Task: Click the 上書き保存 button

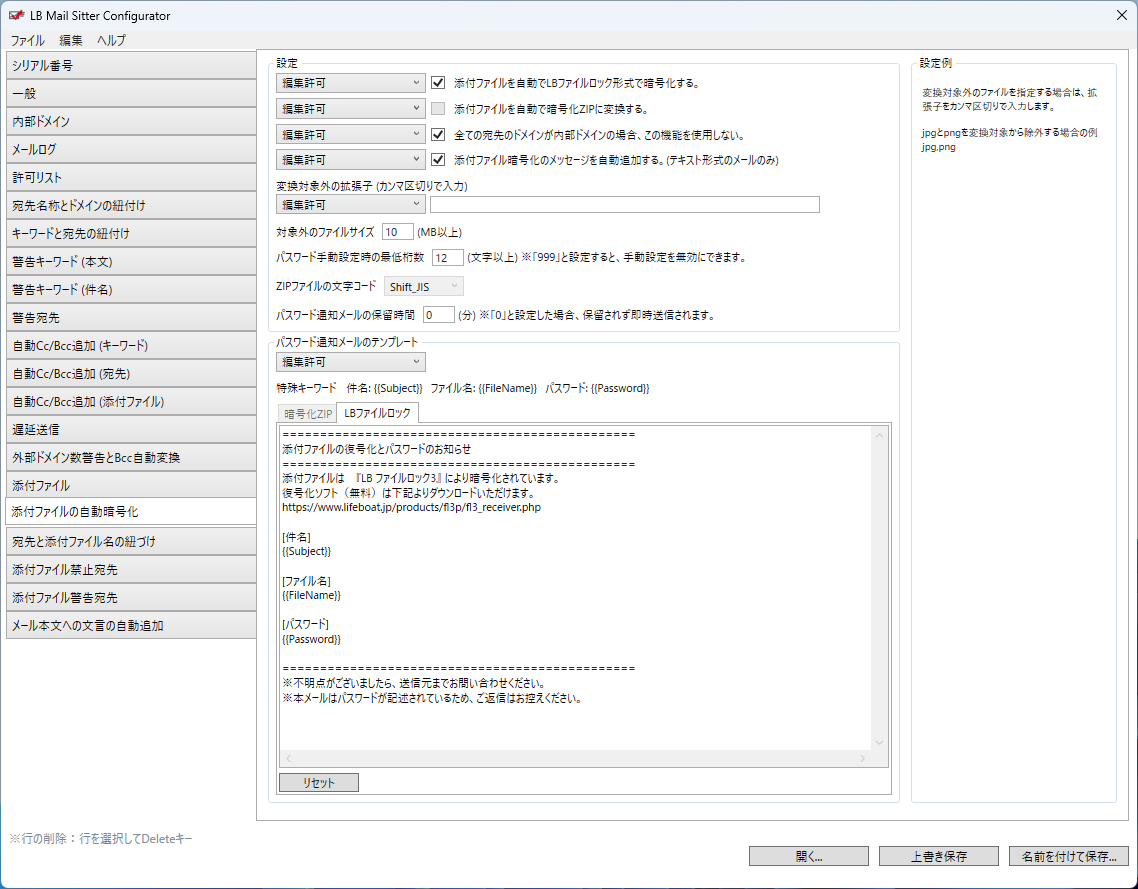Action: (x=938, y=856)
